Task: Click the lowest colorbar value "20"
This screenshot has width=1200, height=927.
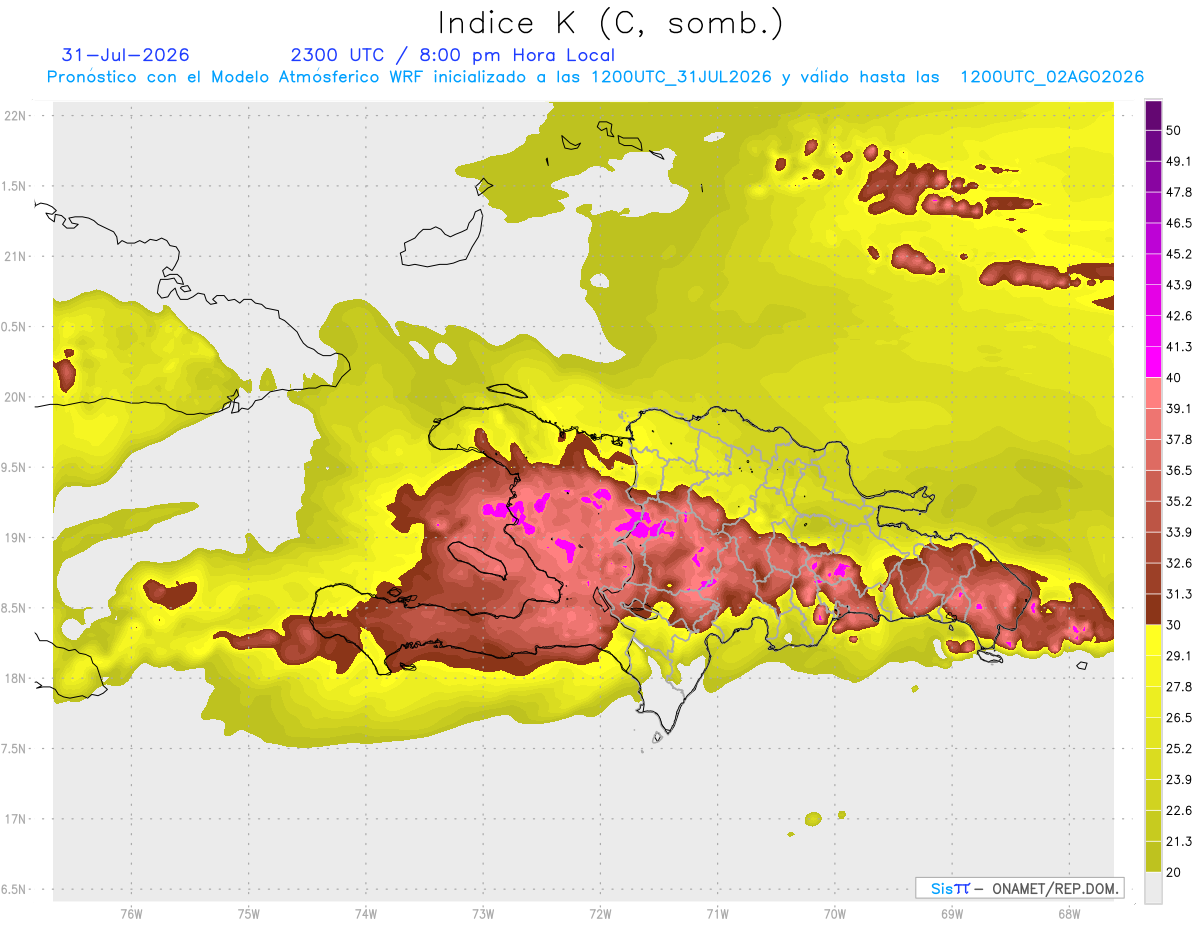Action: [x=1174, y=873]
